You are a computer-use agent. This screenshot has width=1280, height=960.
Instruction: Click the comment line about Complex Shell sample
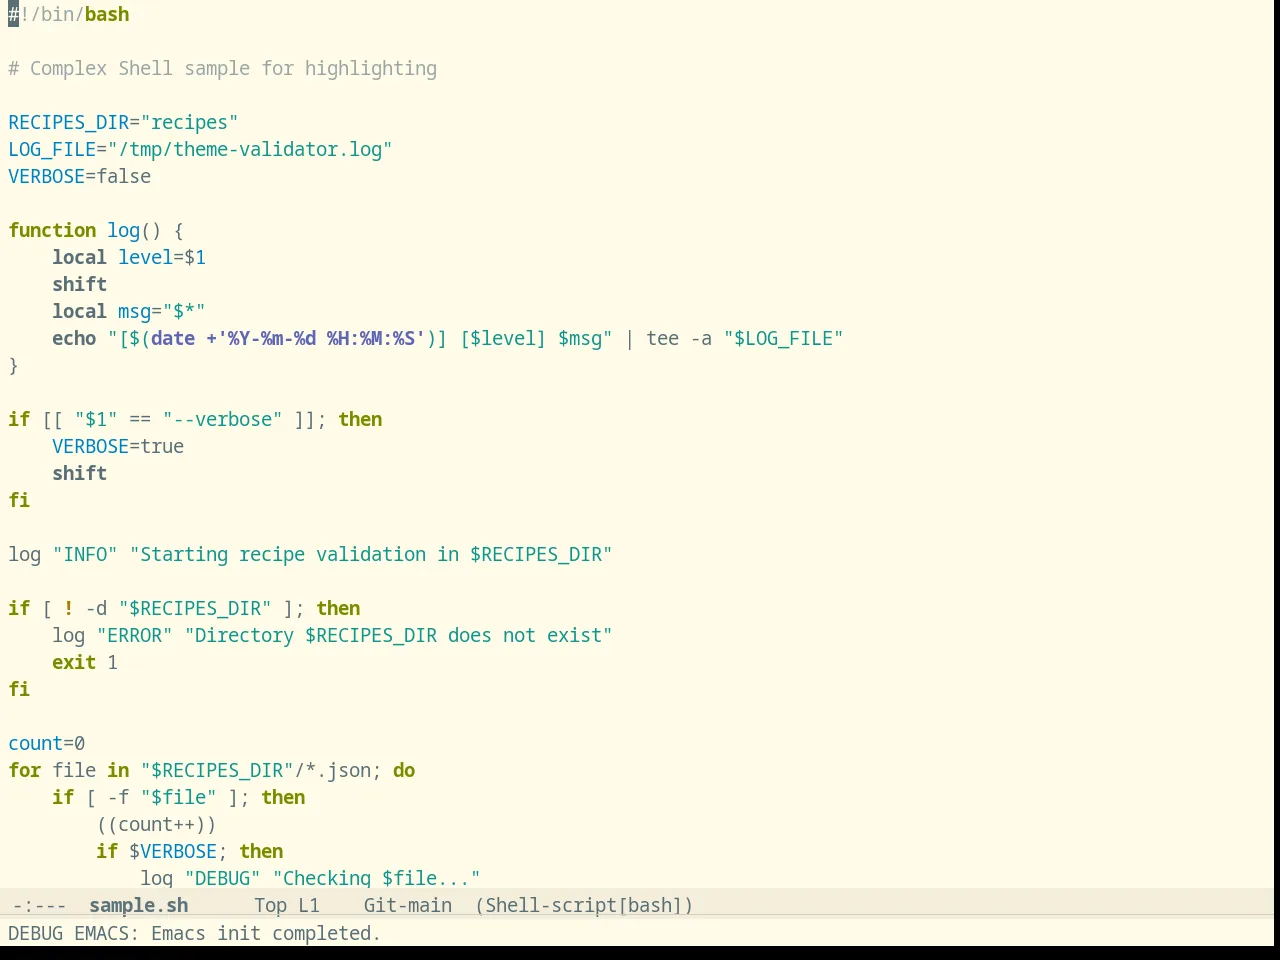tap(223, 69)
